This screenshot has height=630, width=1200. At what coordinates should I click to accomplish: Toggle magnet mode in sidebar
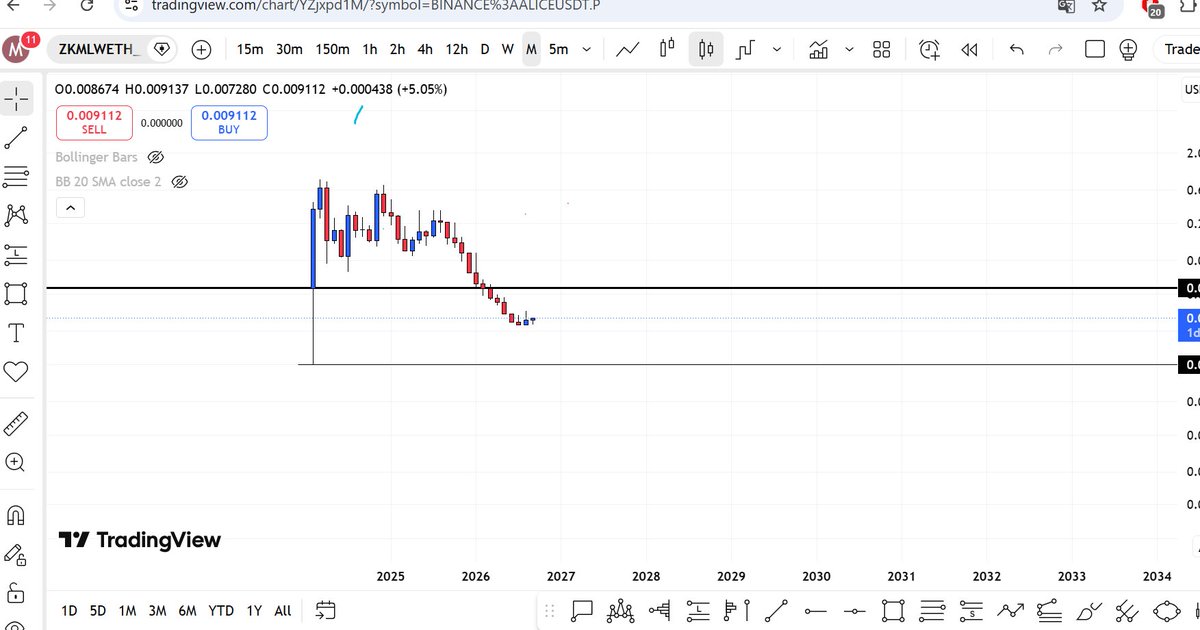click(15, 515)
